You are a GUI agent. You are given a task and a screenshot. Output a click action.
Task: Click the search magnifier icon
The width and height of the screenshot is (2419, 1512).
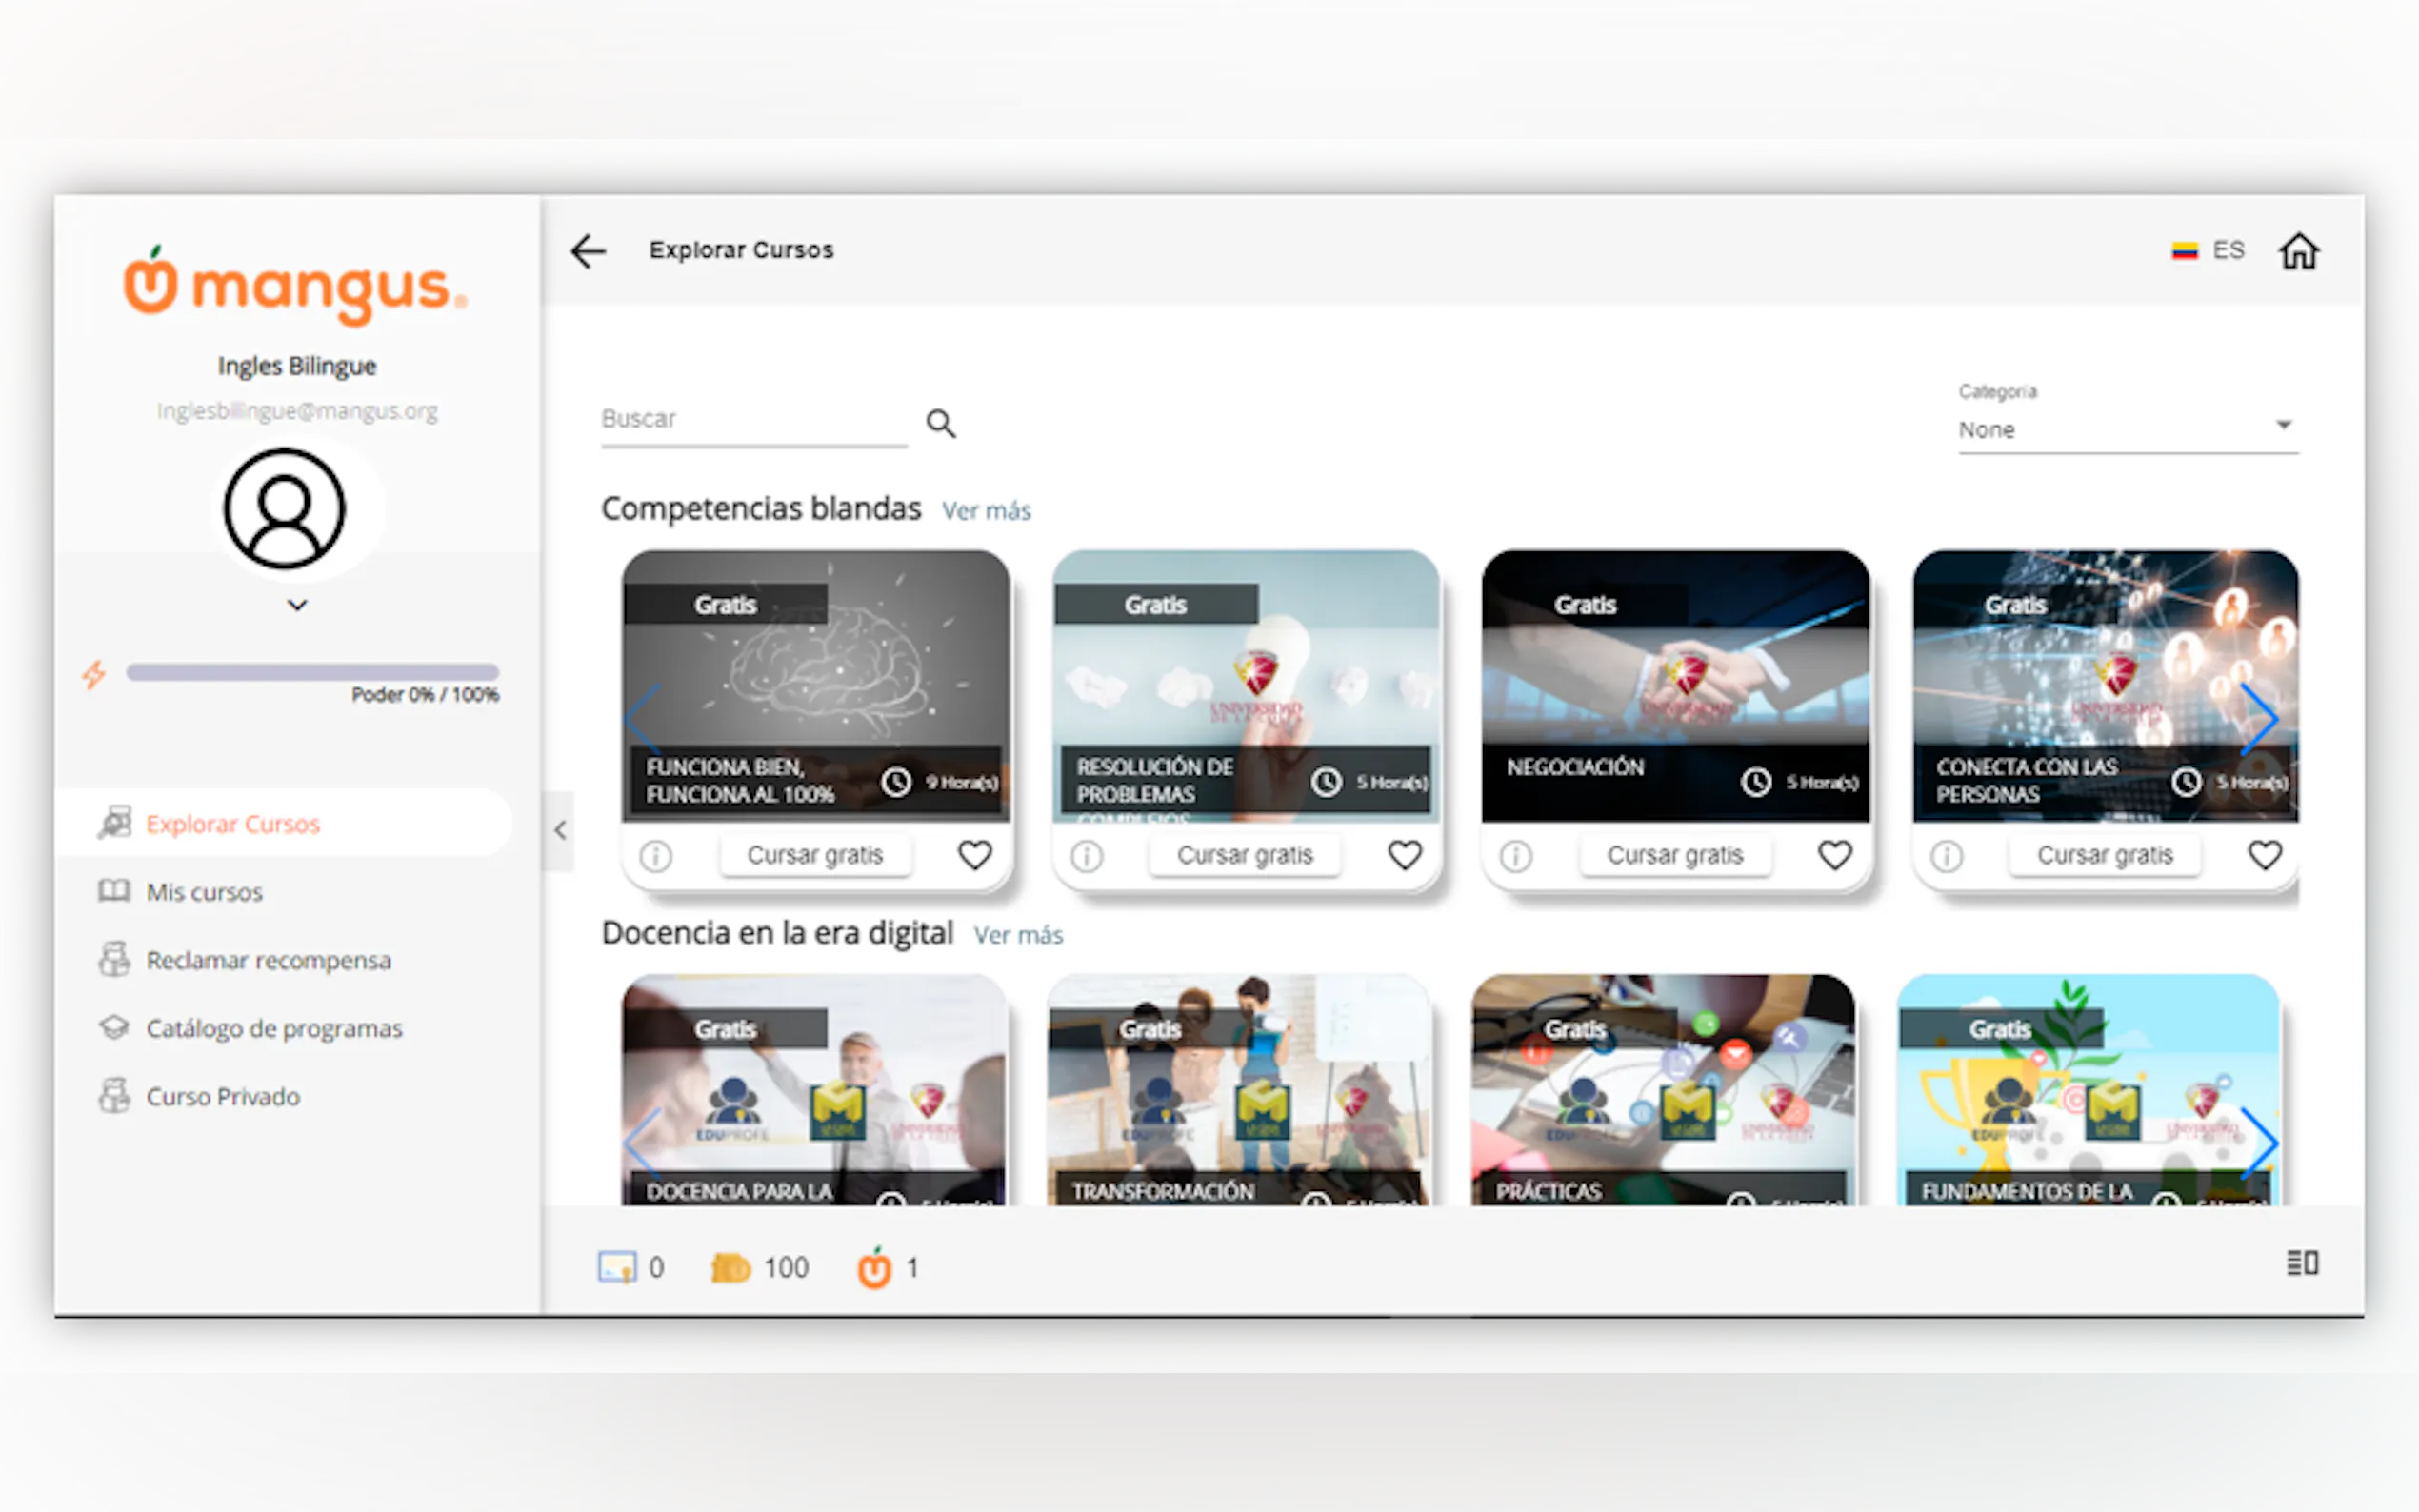[940, 423]
